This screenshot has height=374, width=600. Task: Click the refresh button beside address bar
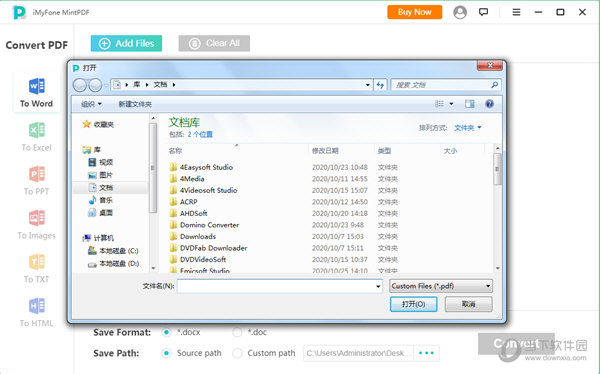[380, 85]
